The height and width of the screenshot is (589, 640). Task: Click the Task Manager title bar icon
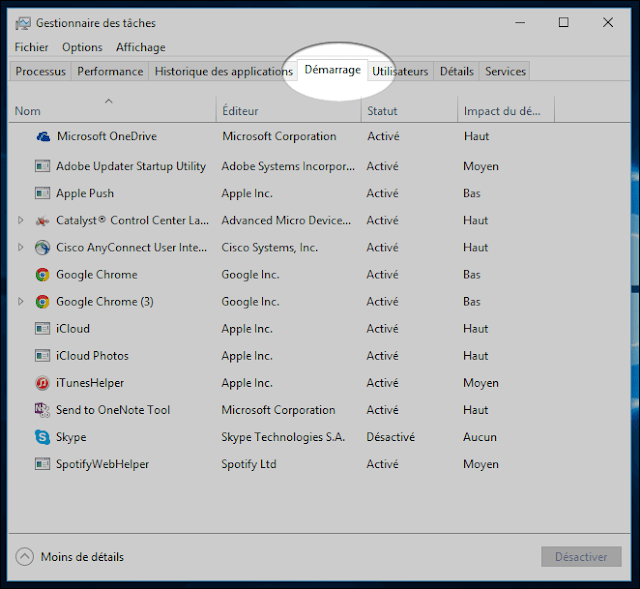coord(23,23)
